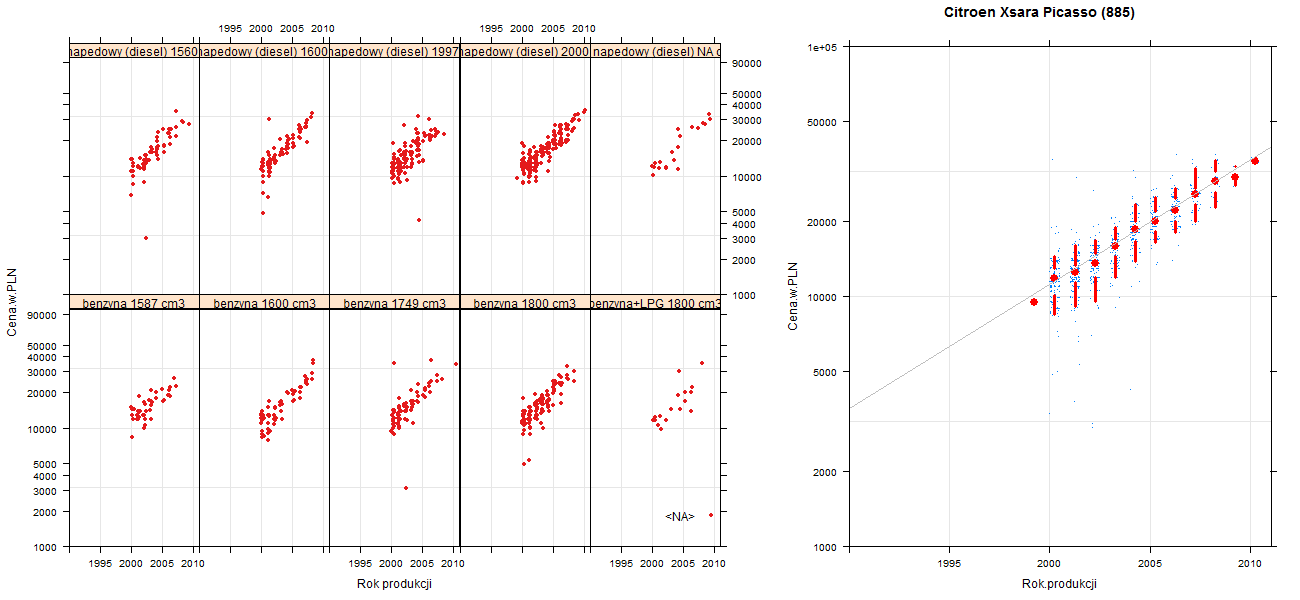Click the "2000" x-axis tick under Citroen chart
The image size is (1300, 600).
pos(1050,565)
